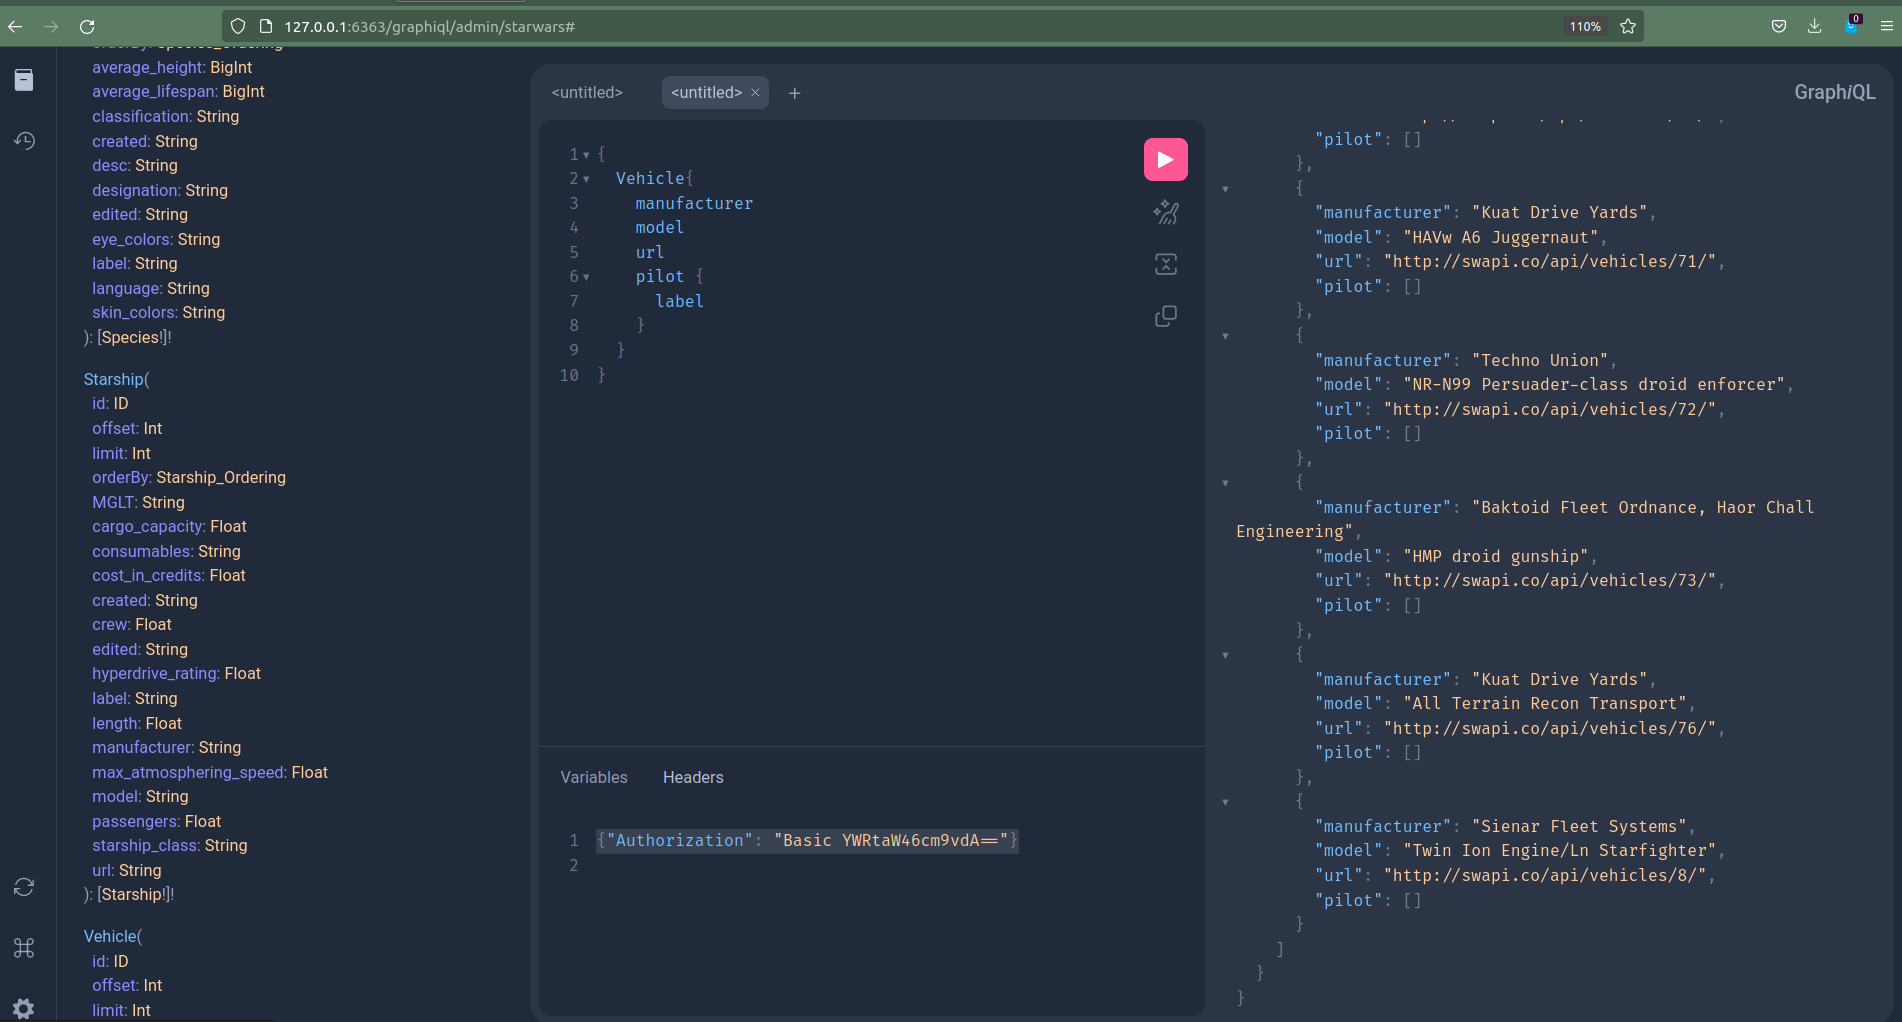1902x1022 pixels.
Task: Copy the query using the copy icon
Action: 1165,316
